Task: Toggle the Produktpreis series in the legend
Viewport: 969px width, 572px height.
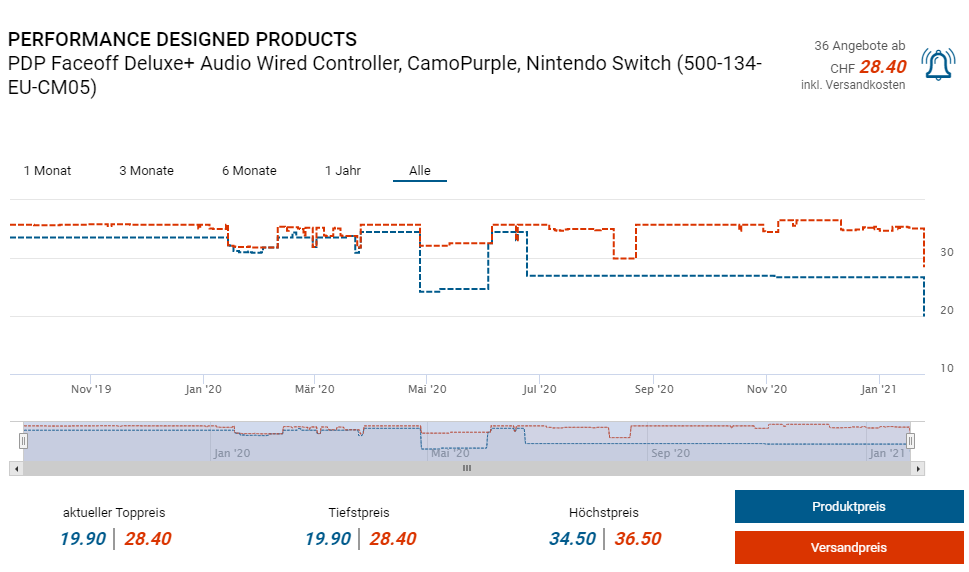Action: click(848, 507)
